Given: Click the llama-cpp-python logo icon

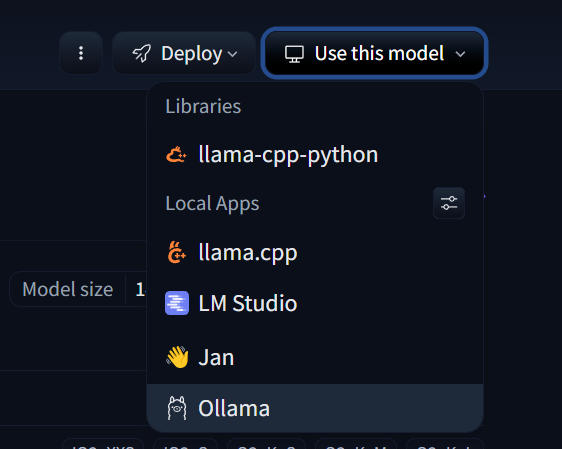Looking at the screenshot, I should tap(176, 155).
